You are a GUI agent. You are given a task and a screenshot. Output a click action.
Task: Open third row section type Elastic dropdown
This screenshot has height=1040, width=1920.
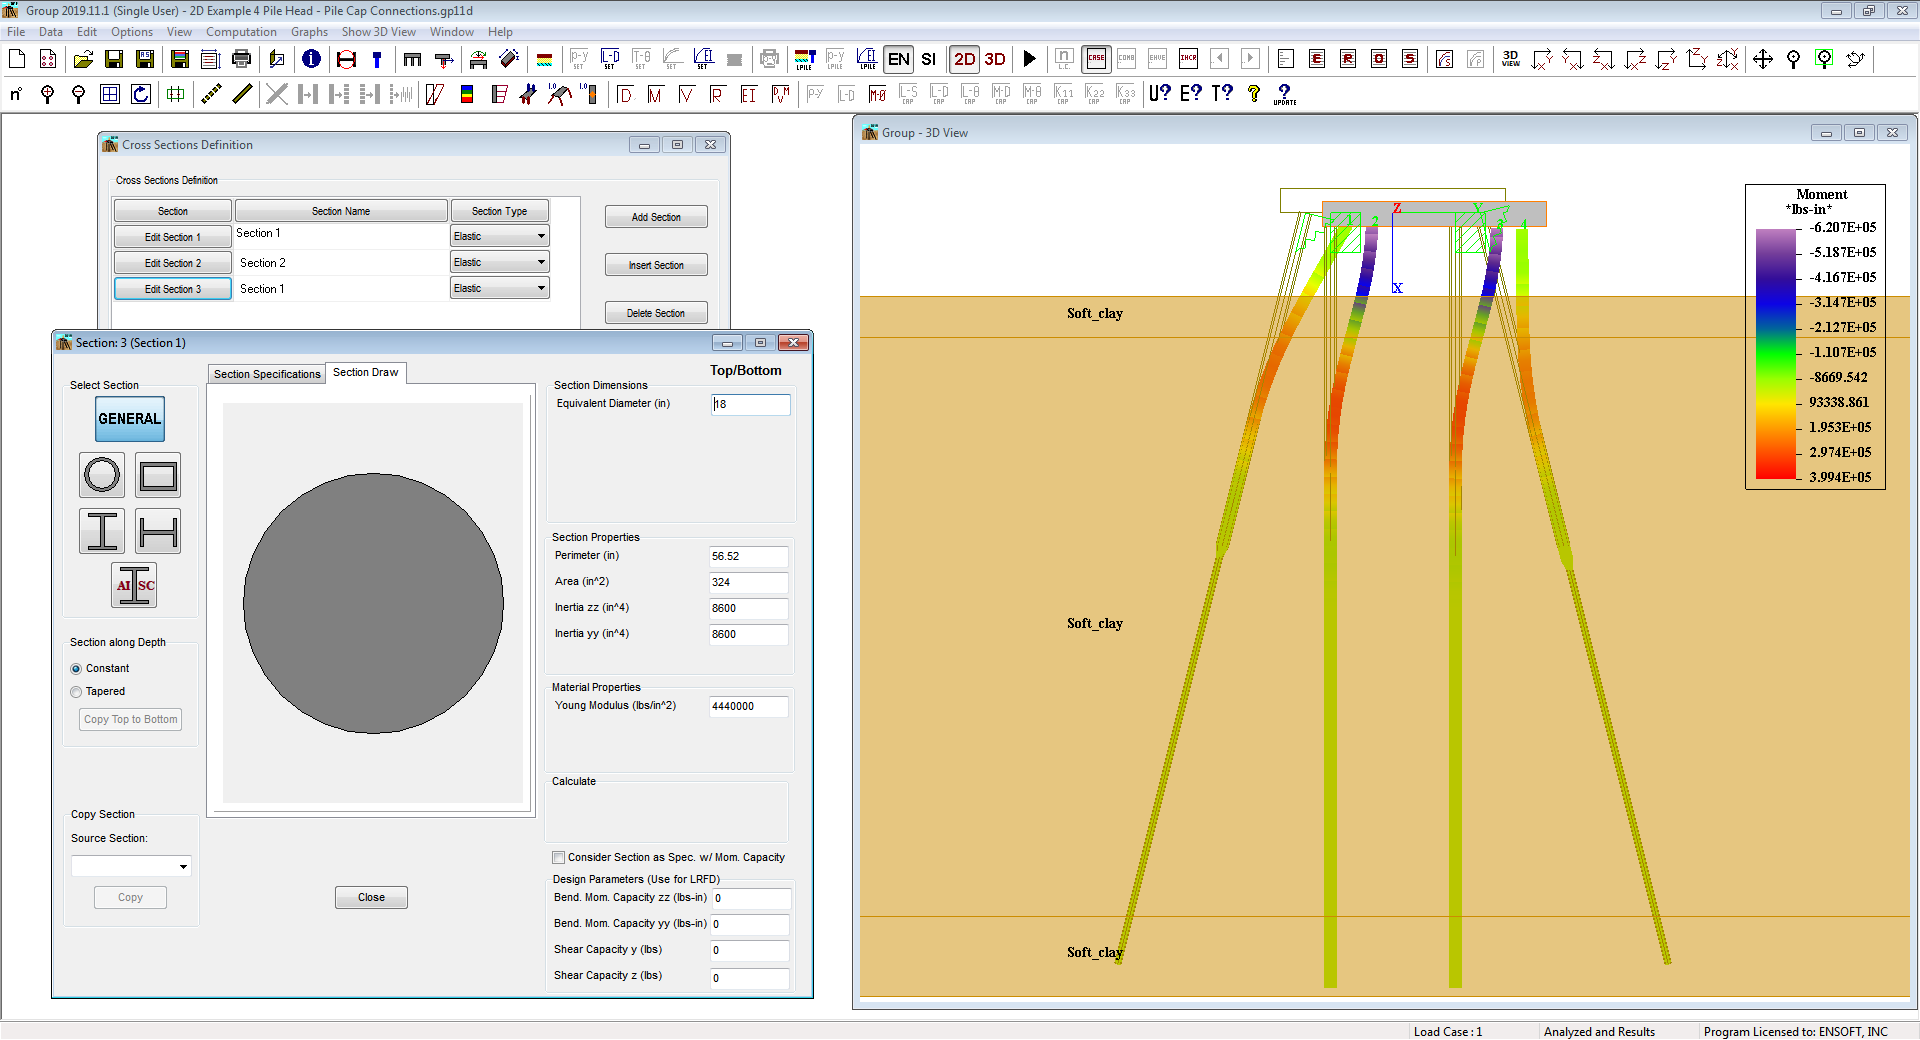(500, 289)
